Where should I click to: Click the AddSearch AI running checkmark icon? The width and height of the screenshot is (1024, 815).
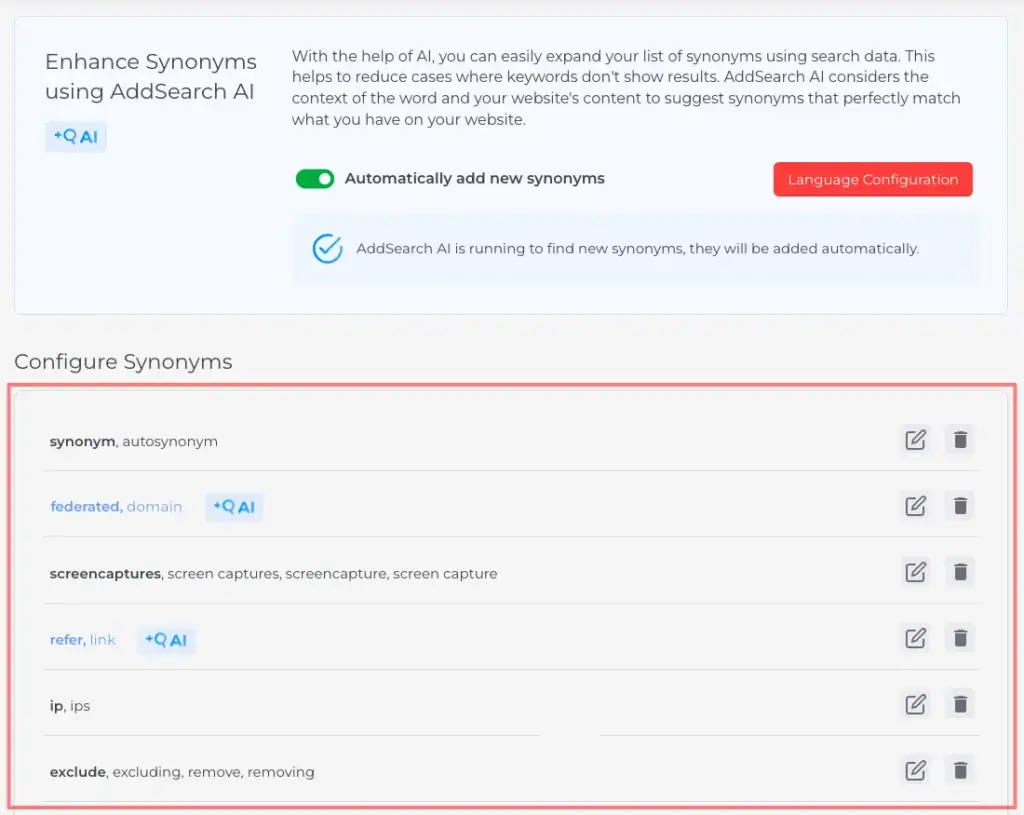[328, 249]
